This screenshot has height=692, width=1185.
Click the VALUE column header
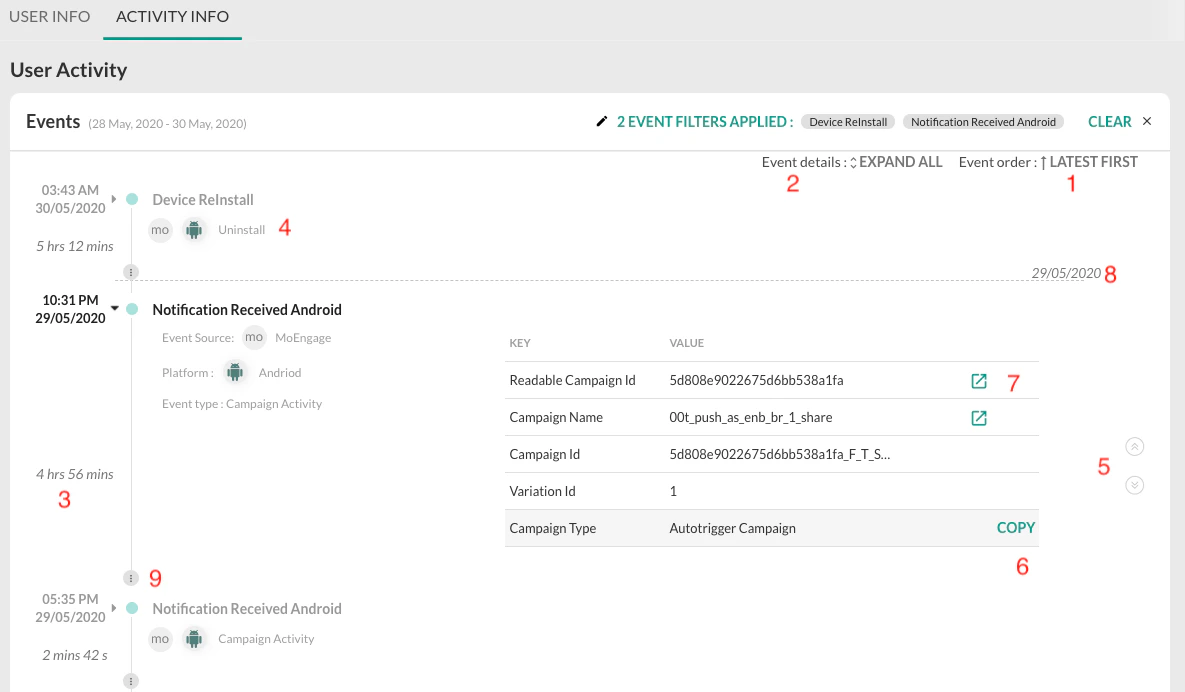(686, 343)
